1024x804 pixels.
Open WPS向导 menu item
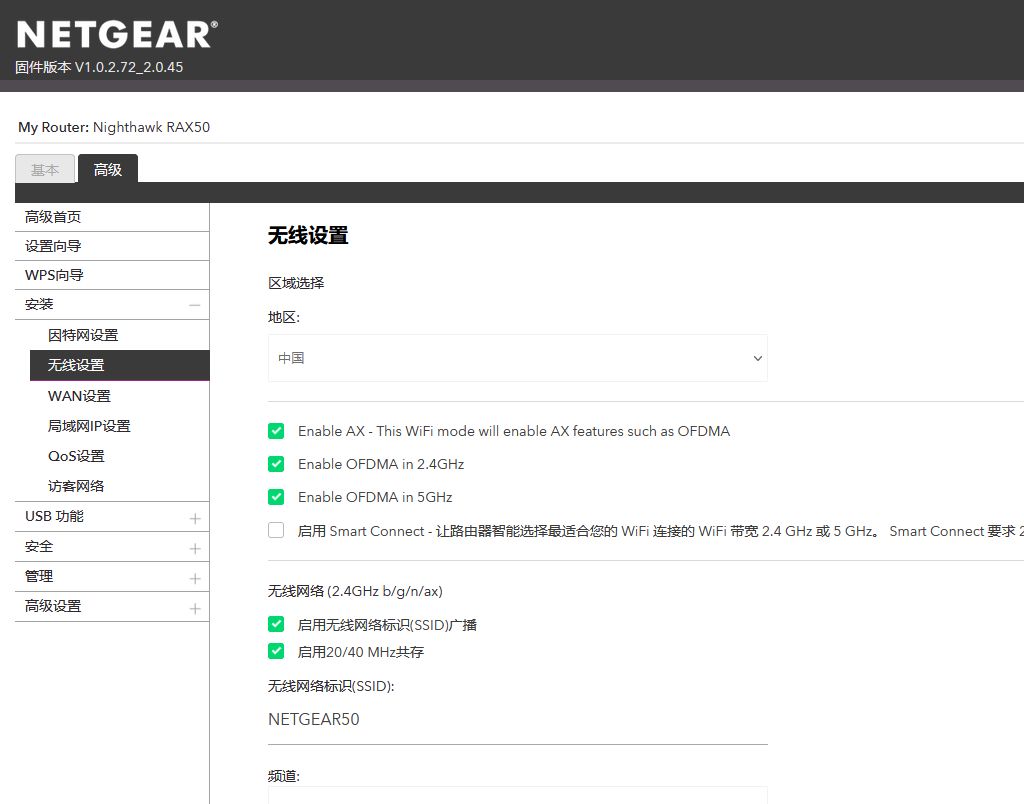point(55,275)
